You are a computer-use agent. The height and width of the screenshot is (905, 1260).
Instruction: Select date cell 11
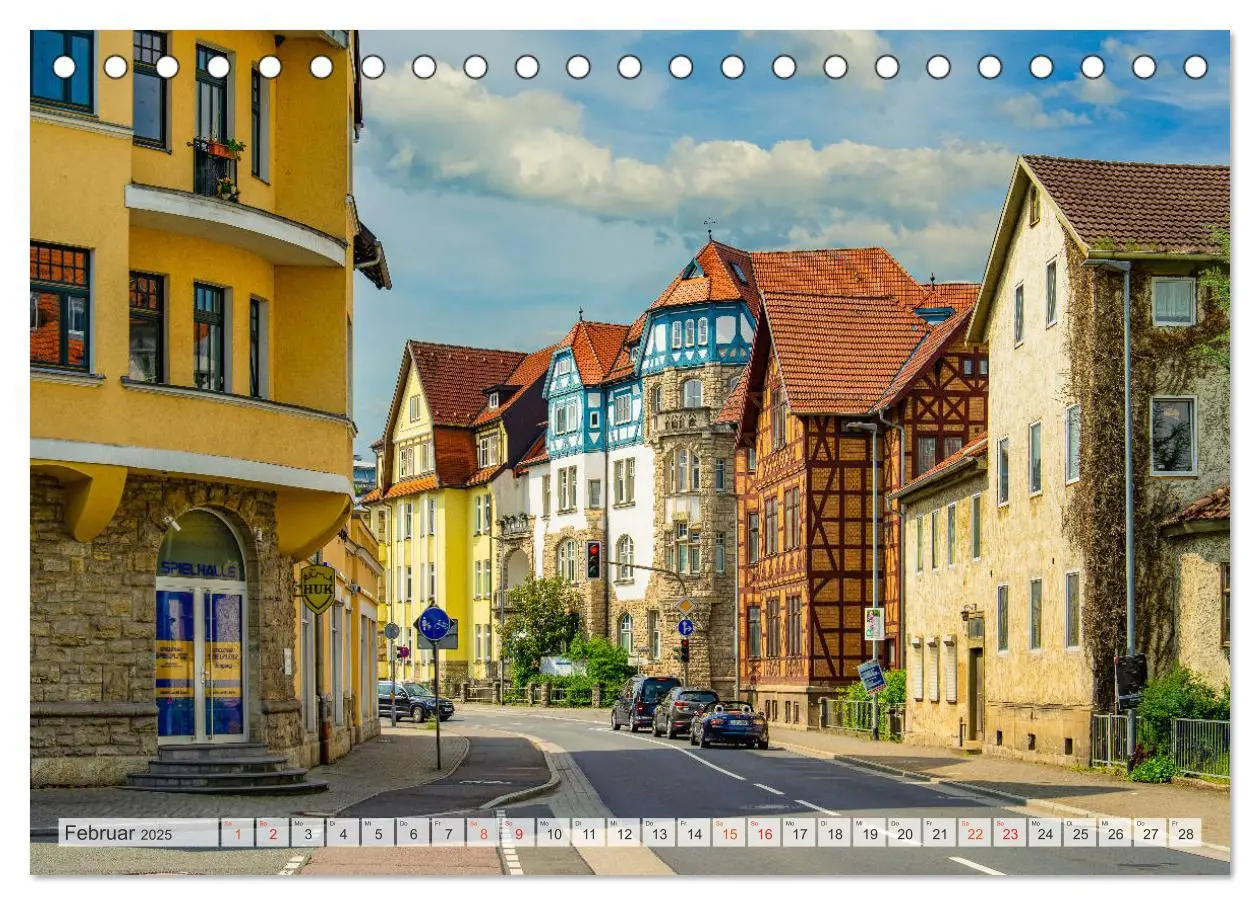click(x=588, y=832)
